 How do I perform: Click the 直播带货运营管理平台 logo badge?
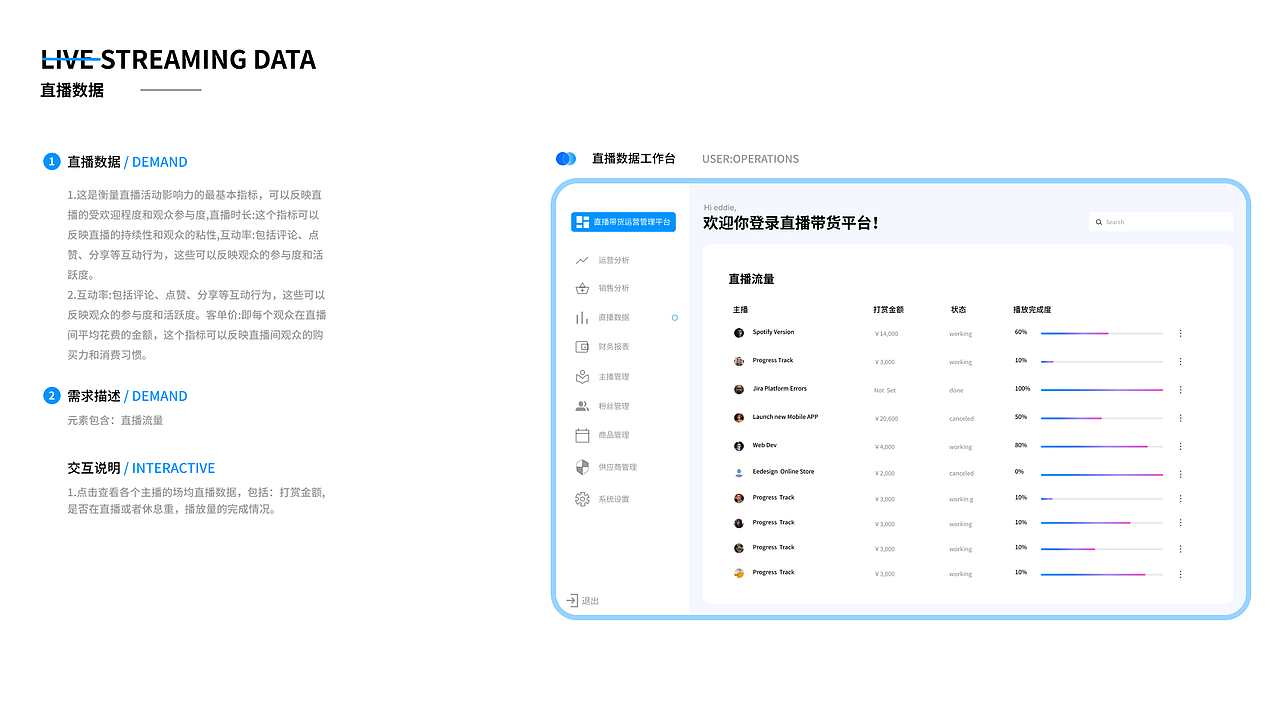pos(622,221)
